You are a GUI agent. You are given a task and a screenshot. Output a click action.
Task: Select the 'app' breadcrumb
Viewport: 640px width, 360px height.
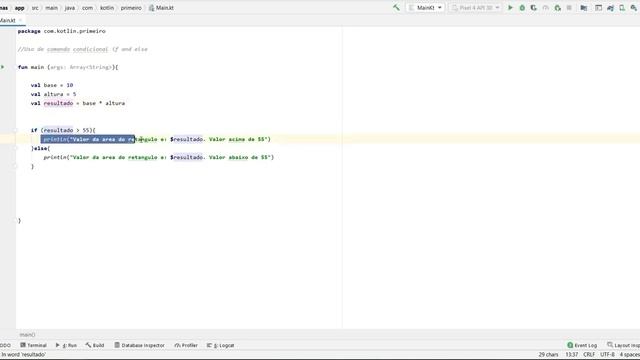click(x=20, y=8)
